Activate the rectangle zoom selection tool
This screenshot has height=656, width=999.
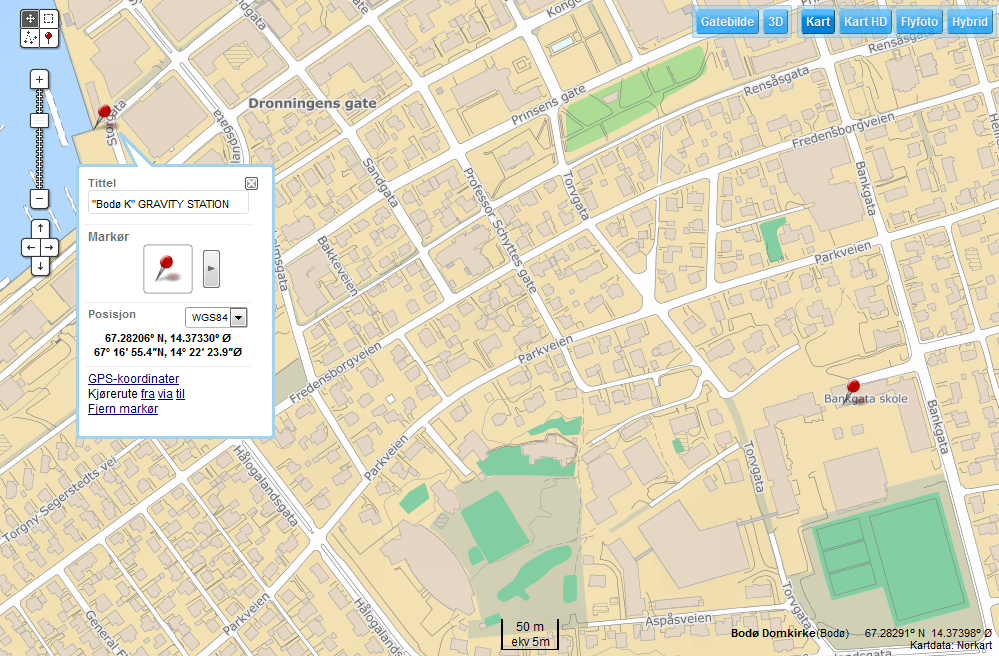click(x=49, y=18)
